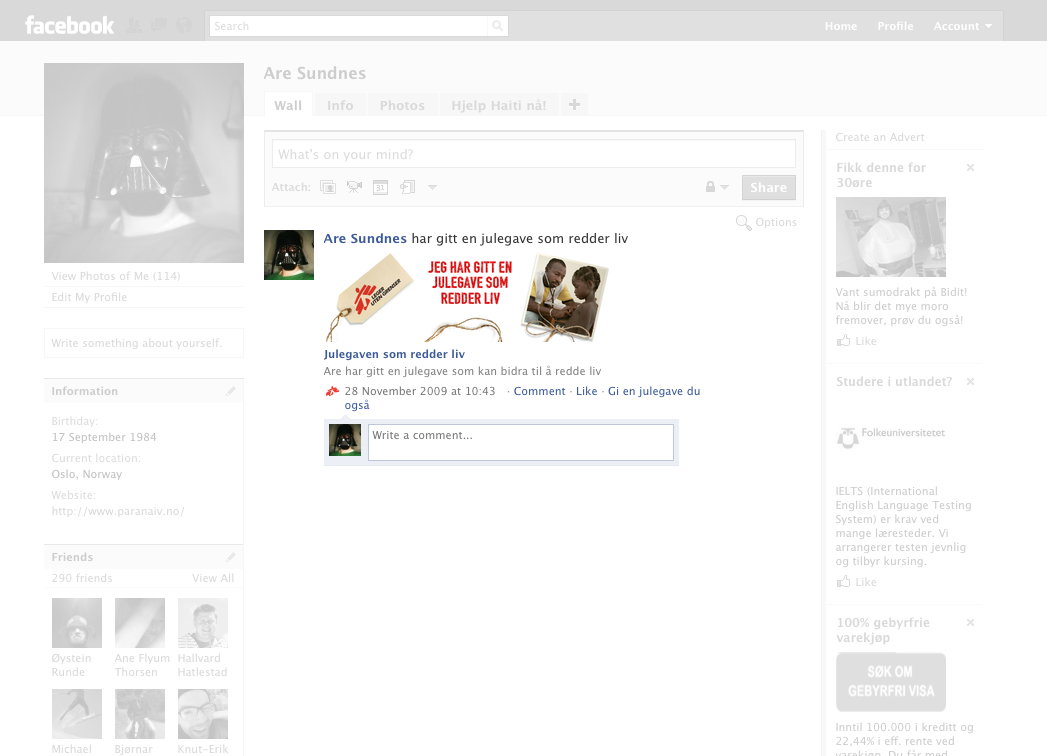Open the 'Hjelp Haiti nå!' tab
Viewport: 1047px width, 756px height.
tap(498, 105)
